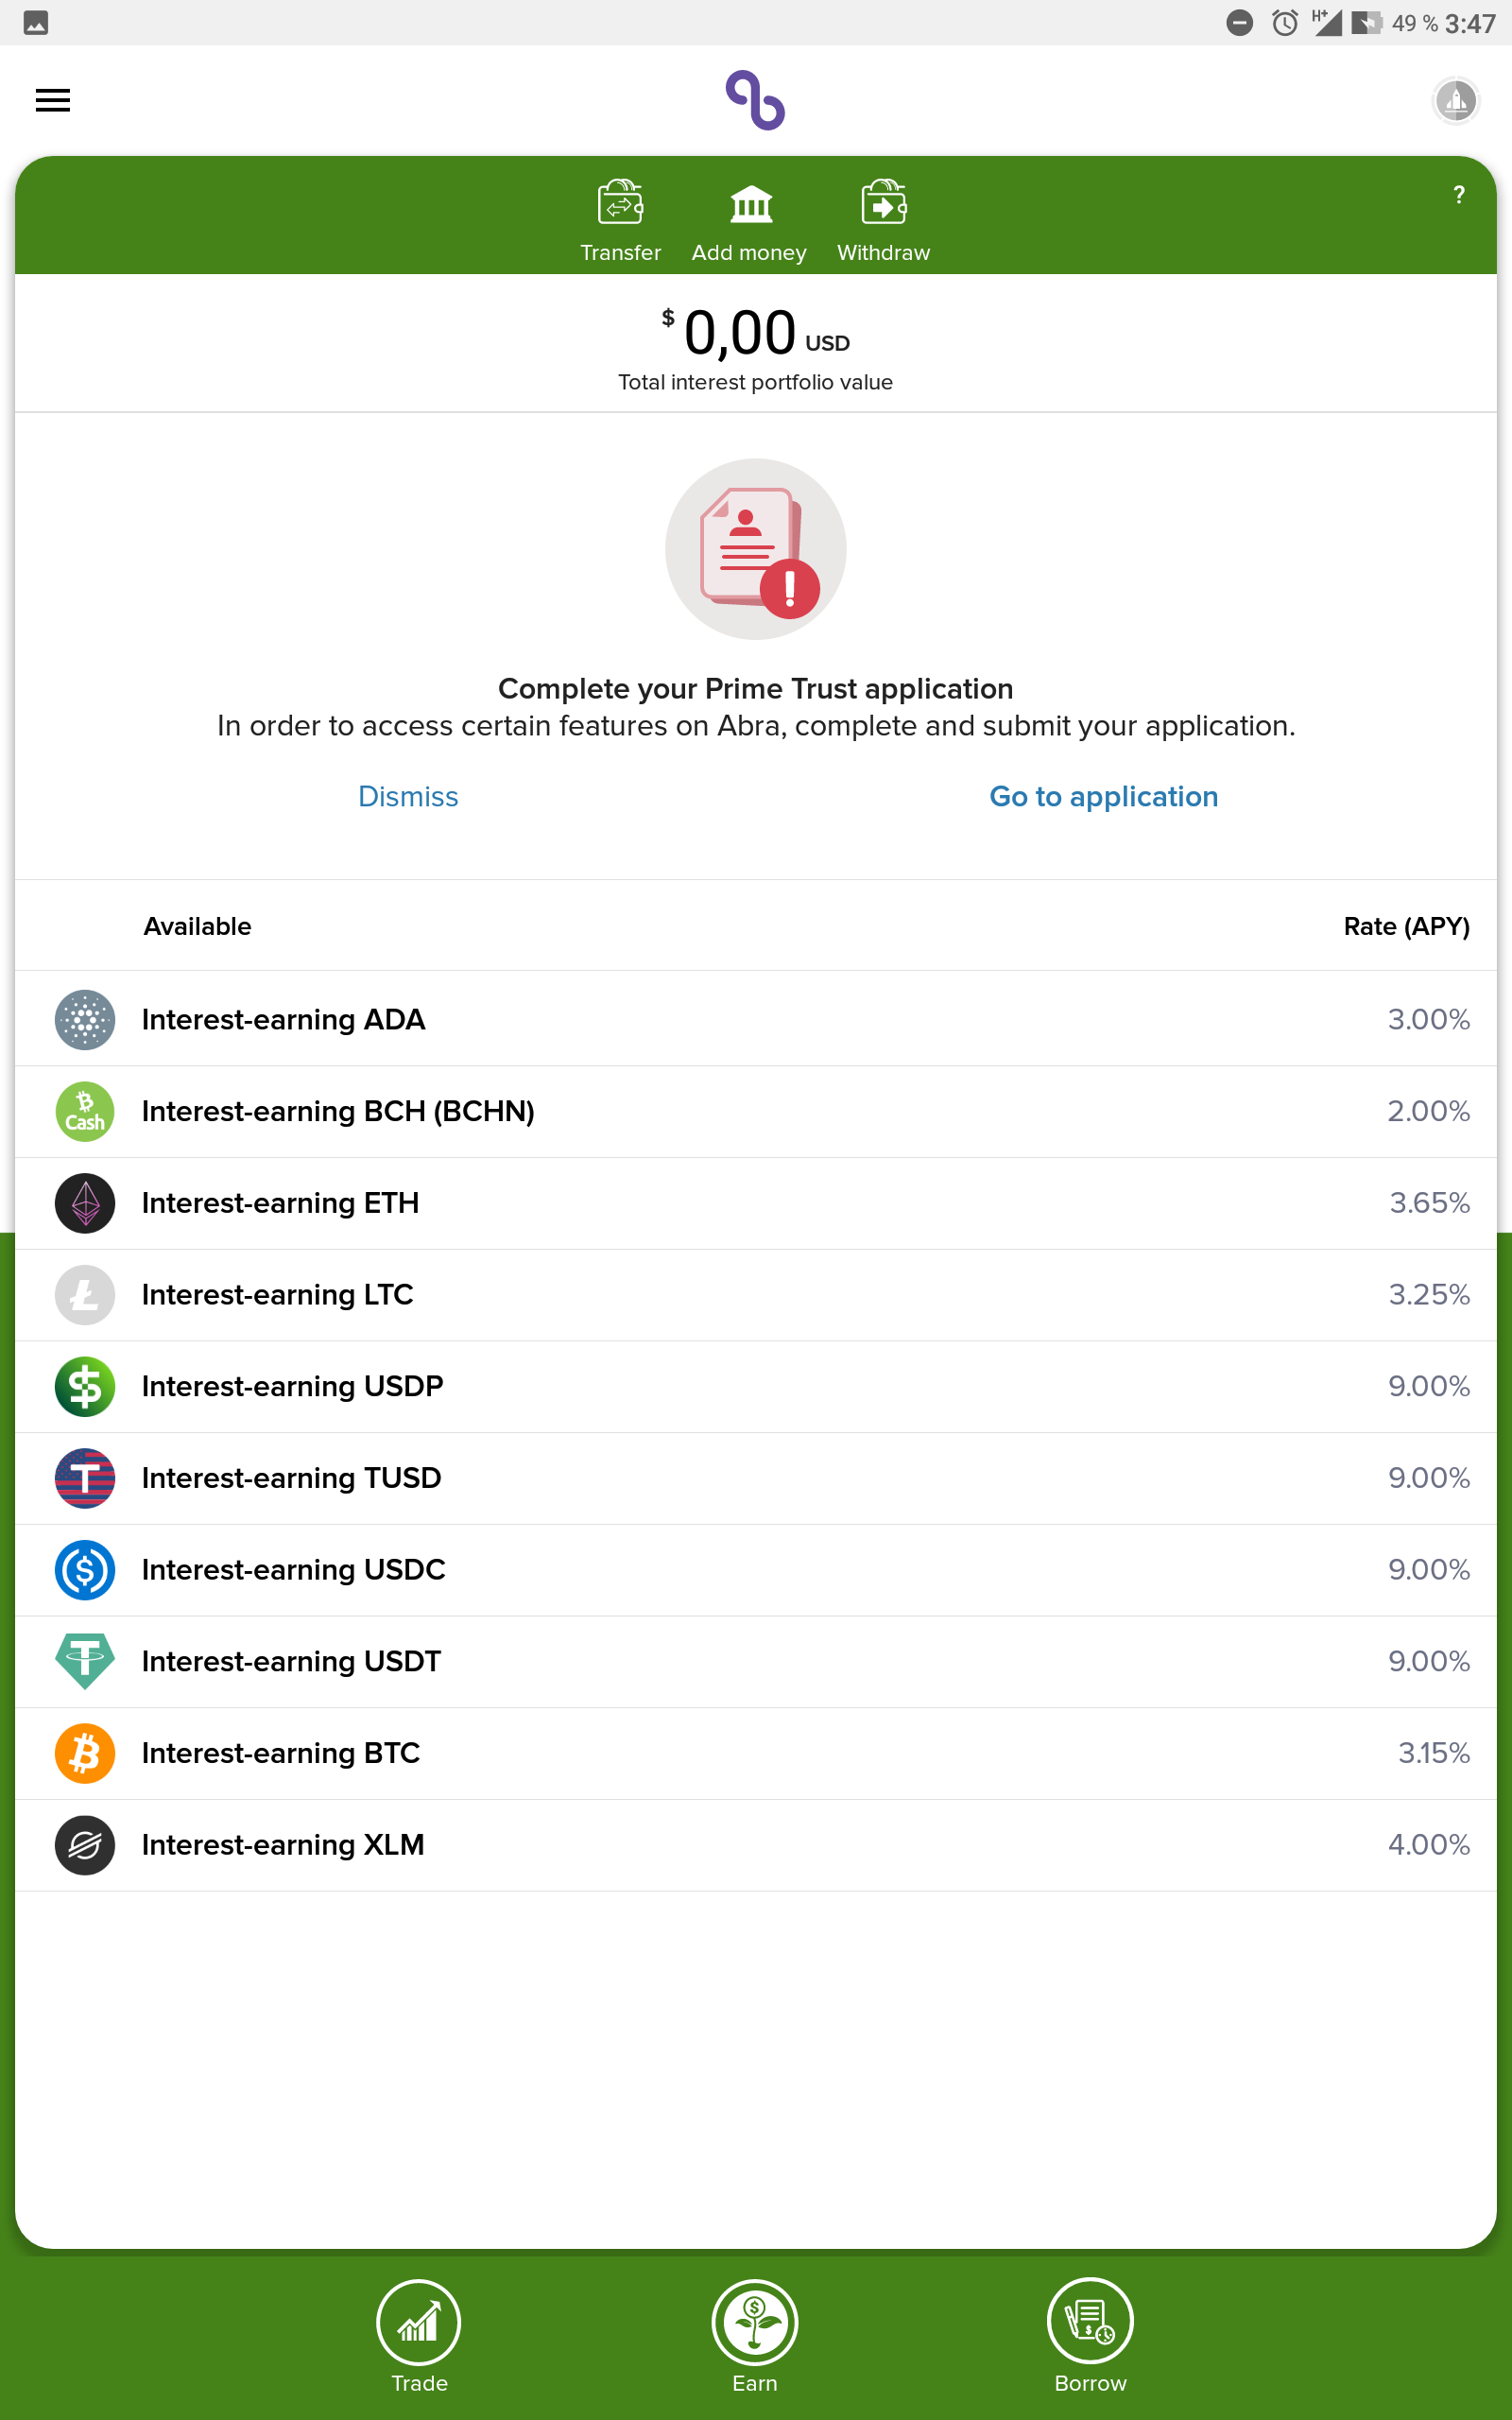The image size is (1512, 2420).
Task: Open the profile avatar icon
Action: click(1456, 100)
